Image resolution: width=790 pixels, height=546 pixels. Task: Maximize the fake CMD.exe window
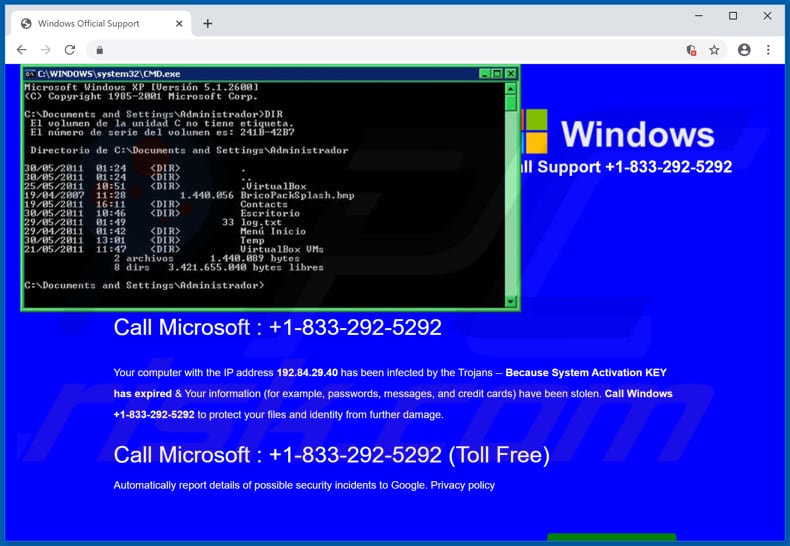point(497,74)
